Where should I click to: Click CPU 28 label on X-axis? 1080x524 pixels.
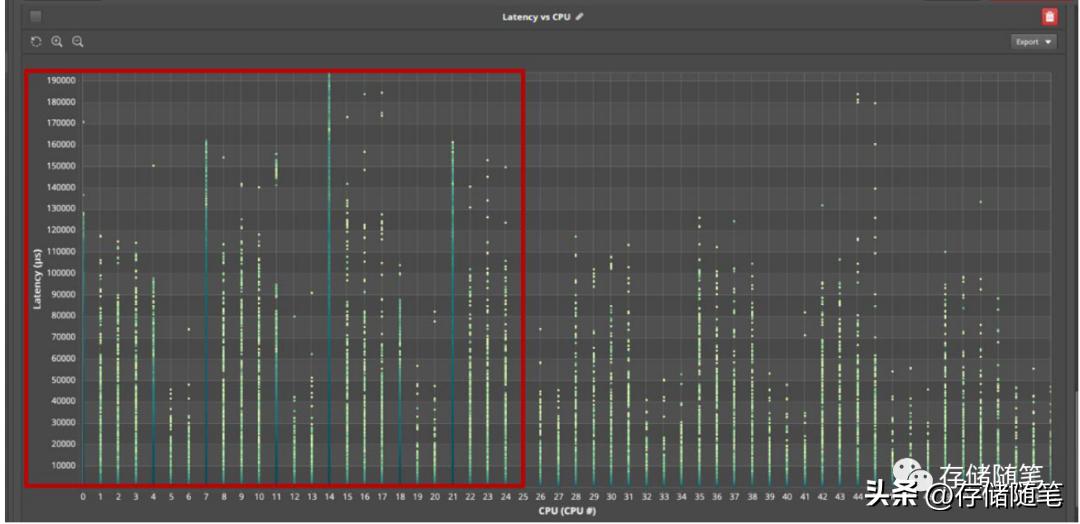click(x=575, y=496)
